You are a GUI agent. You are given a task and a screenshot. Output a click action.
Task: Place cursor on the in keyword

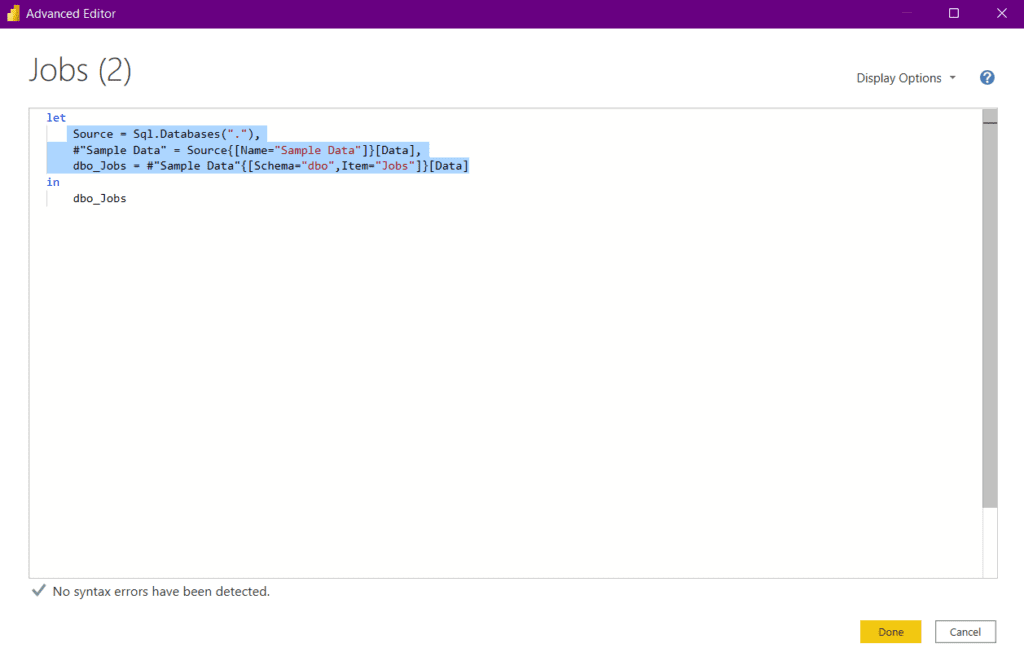point(53,181)
